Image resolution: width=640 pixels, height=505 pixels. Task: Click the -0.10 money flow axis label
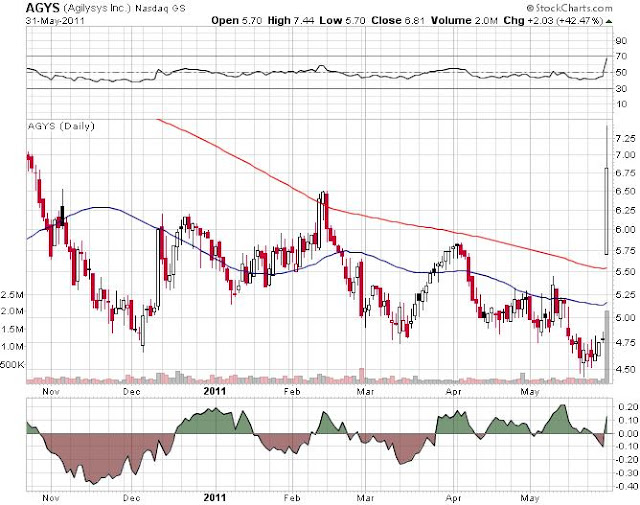pyautogui.click(x=626, y=446)
